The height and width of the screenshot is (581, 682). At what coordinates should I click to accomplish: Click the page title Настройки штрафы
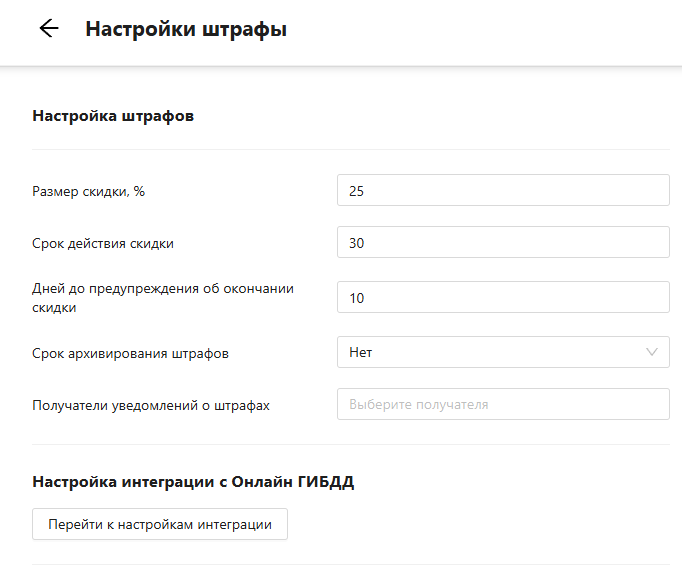click(x=186, y=30)
